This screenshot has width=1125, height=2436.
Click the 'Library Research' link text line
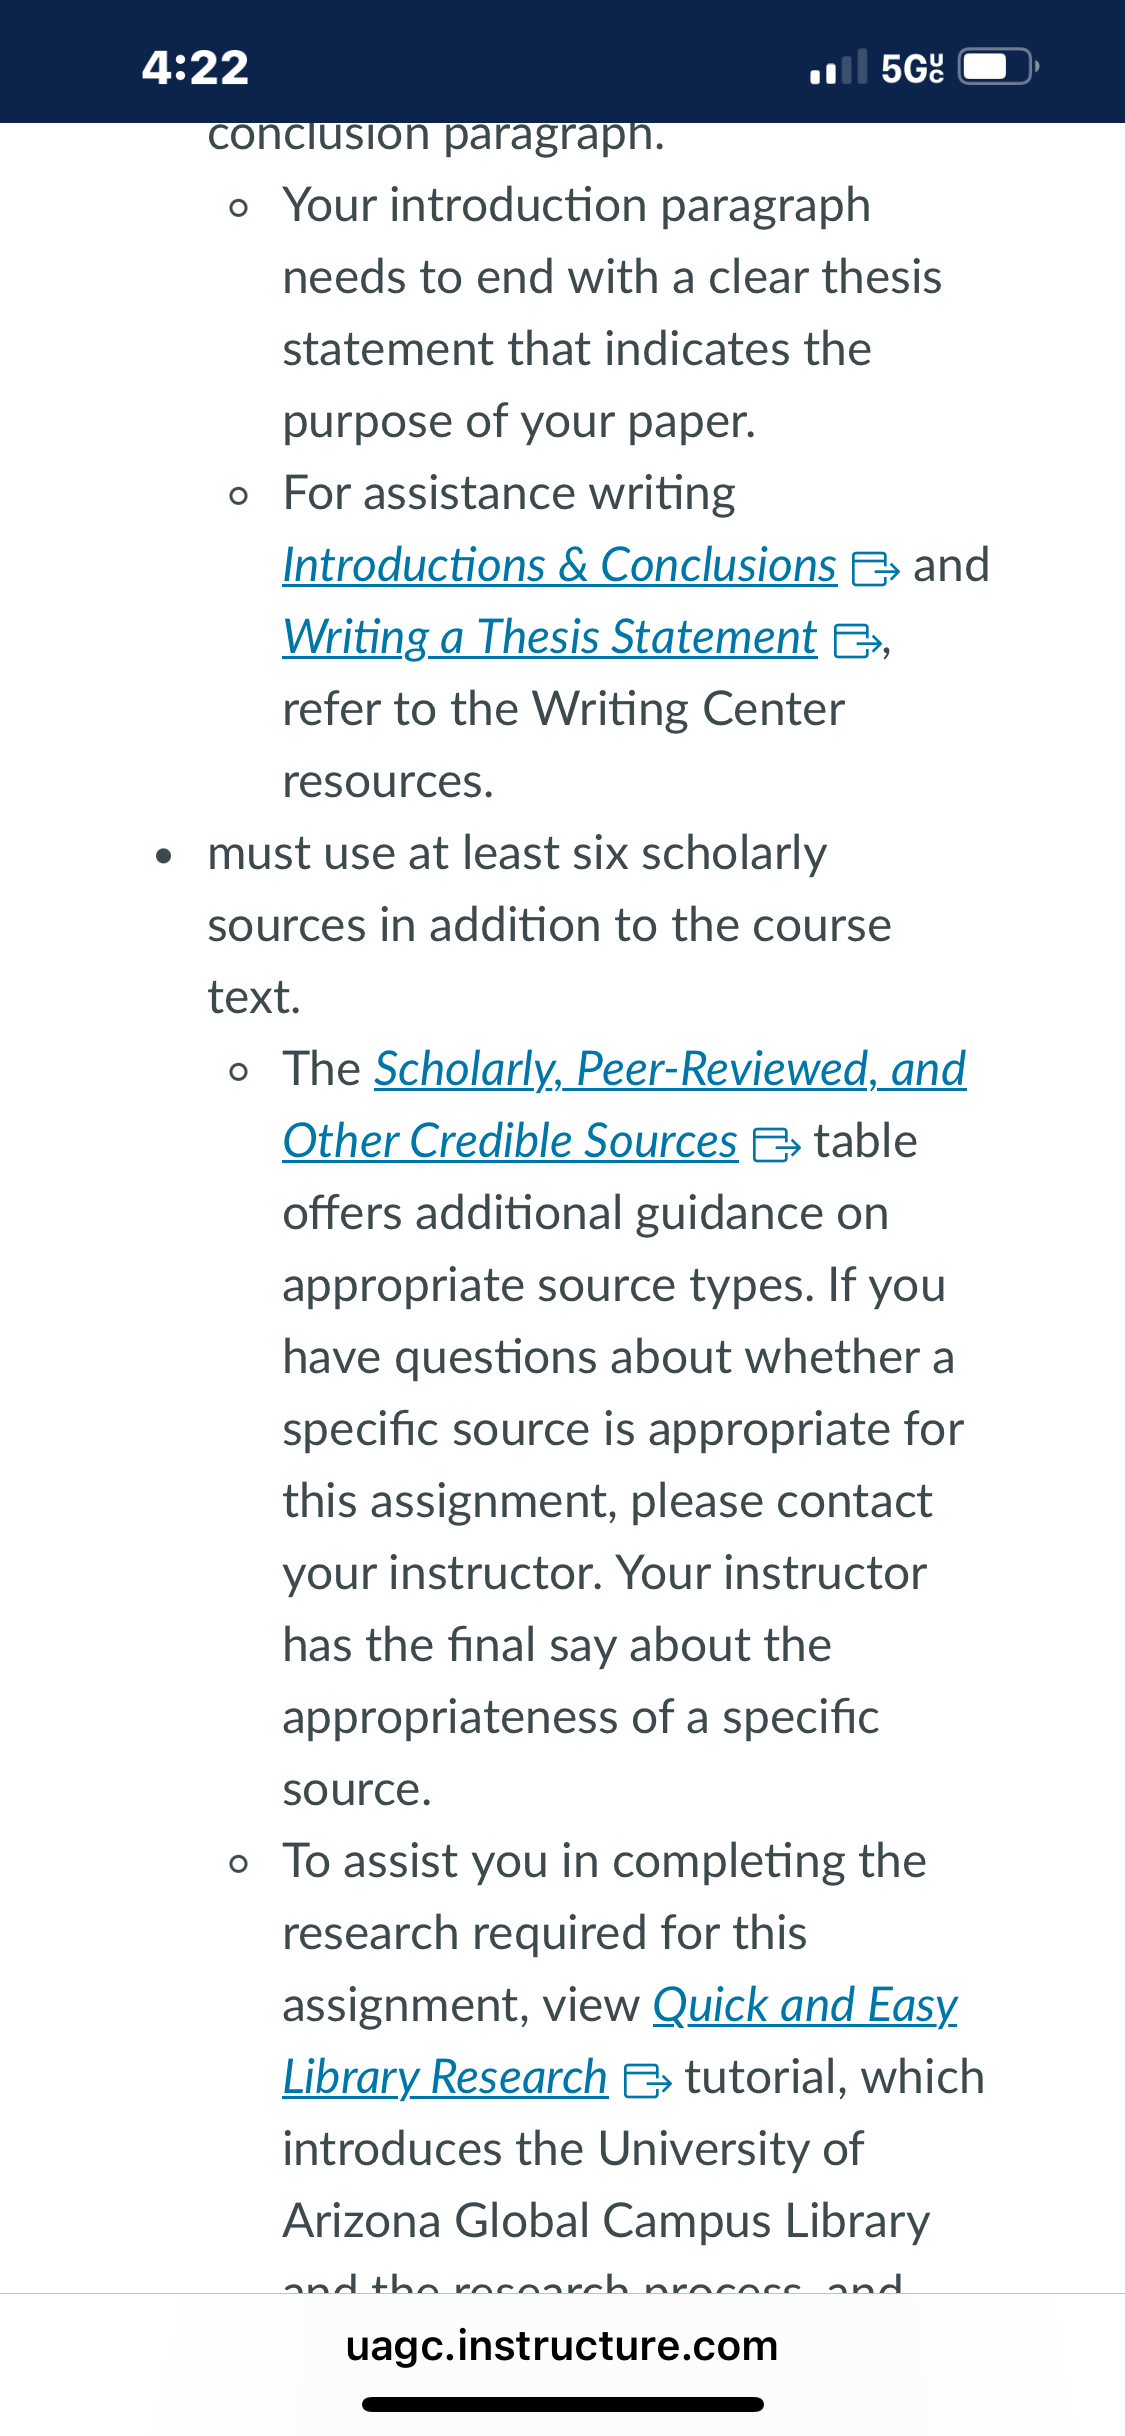pos(445,2078)
